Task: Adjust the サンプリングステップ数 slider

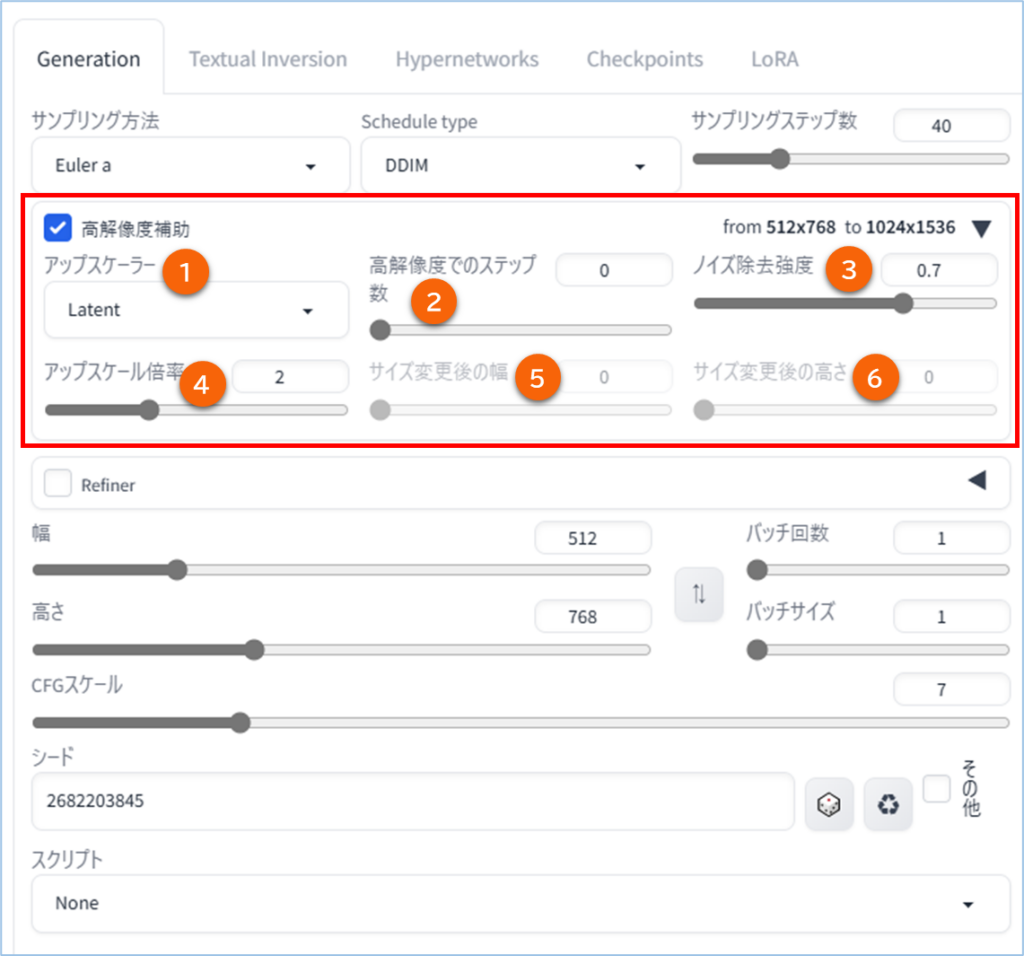Action: 851,159
